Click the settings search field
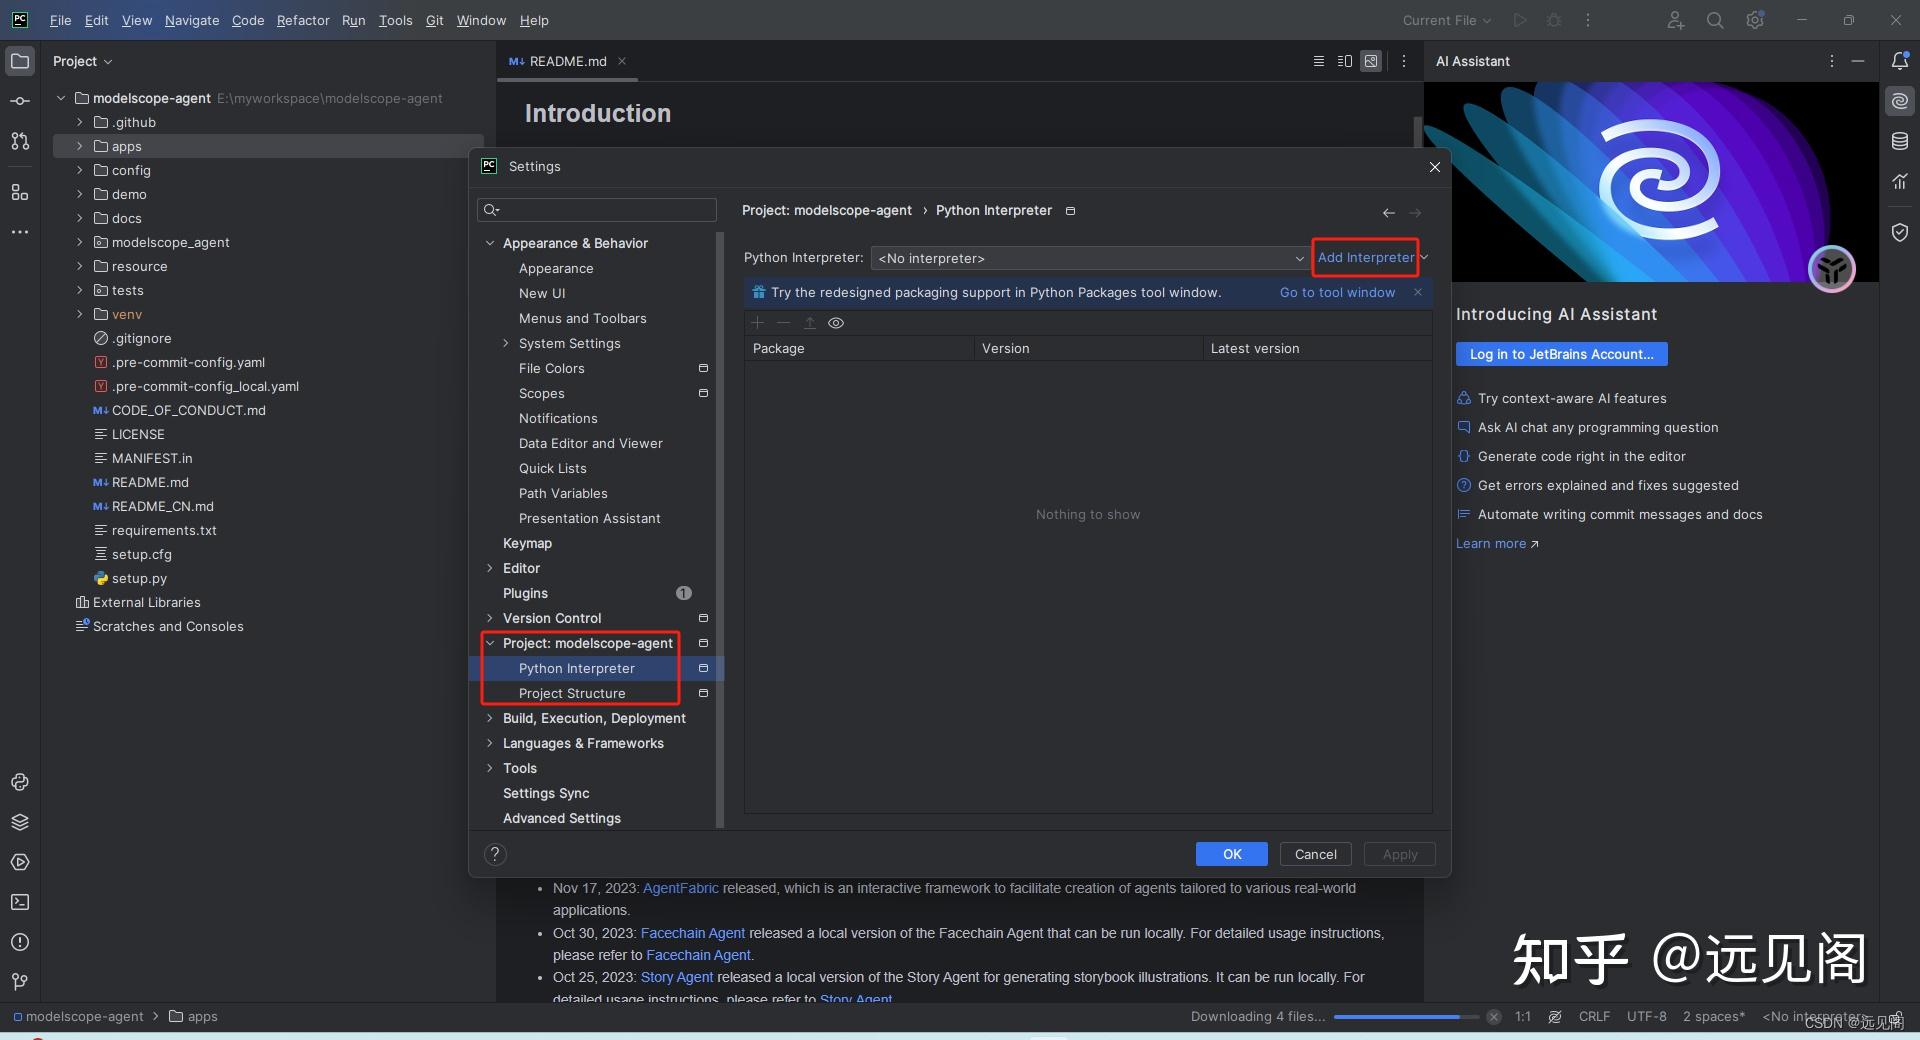This screenshot has width=1920, height=1040. [596, 210]
